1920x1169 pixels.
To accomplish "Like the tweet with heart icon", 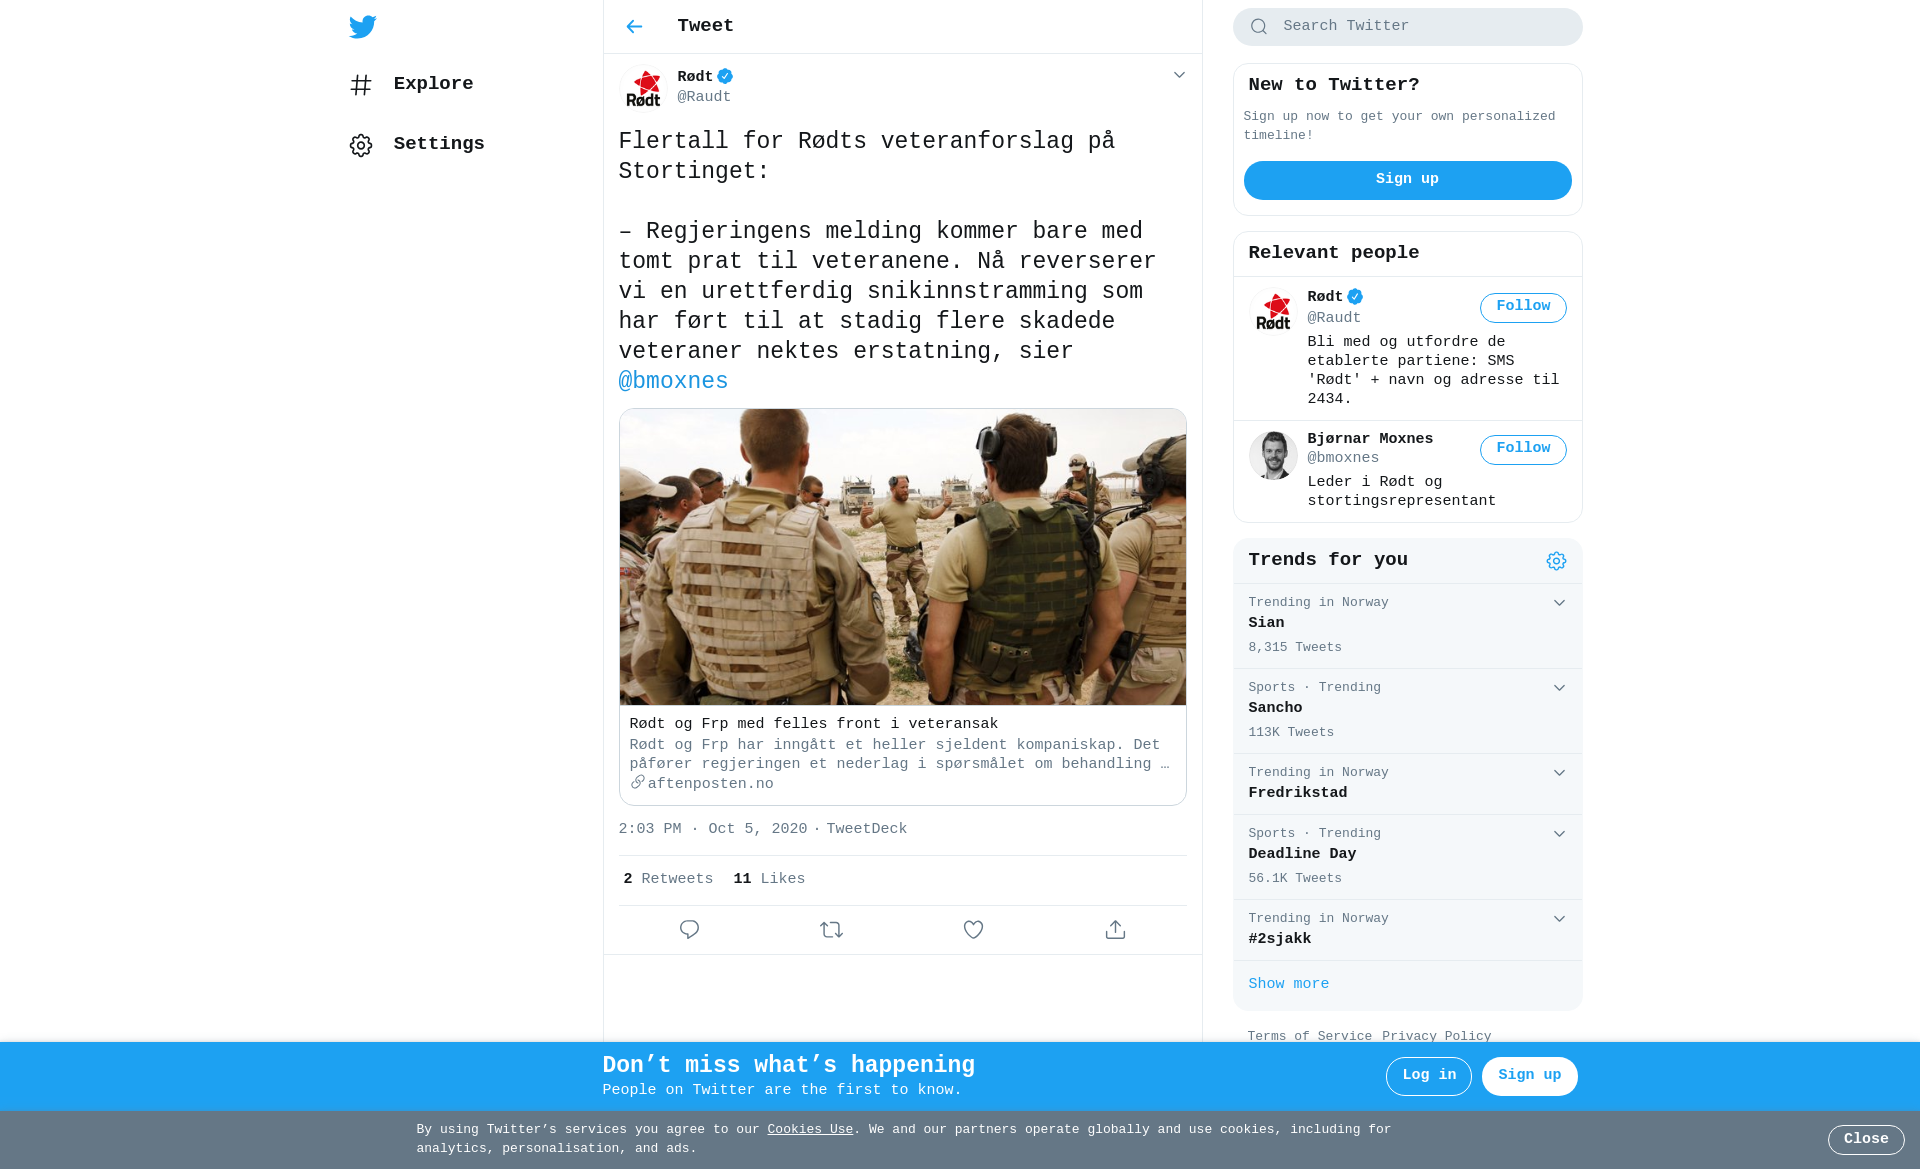I will (973, 930).
